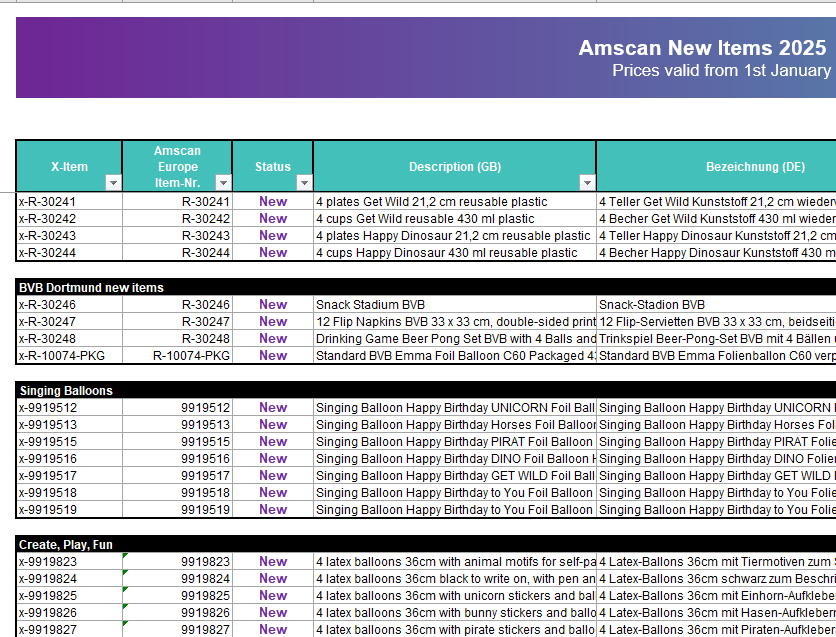The image size is (836, 637).
Task: Select cell x-R-30248
Action: click(x=69, y=338)
